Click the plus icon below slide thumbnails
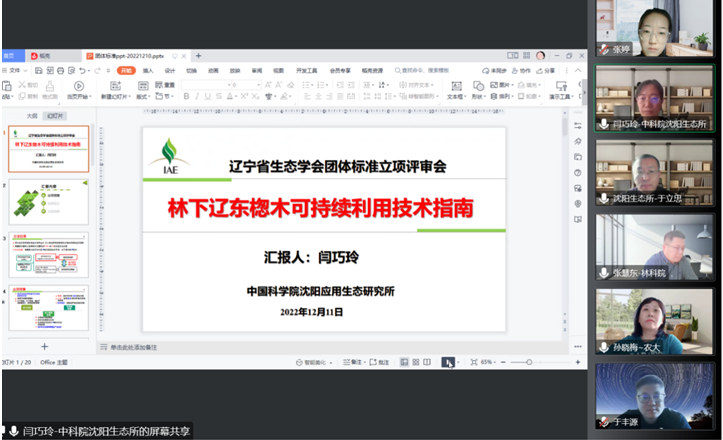Viewport: 723px width, 440px height. (44, 318)
